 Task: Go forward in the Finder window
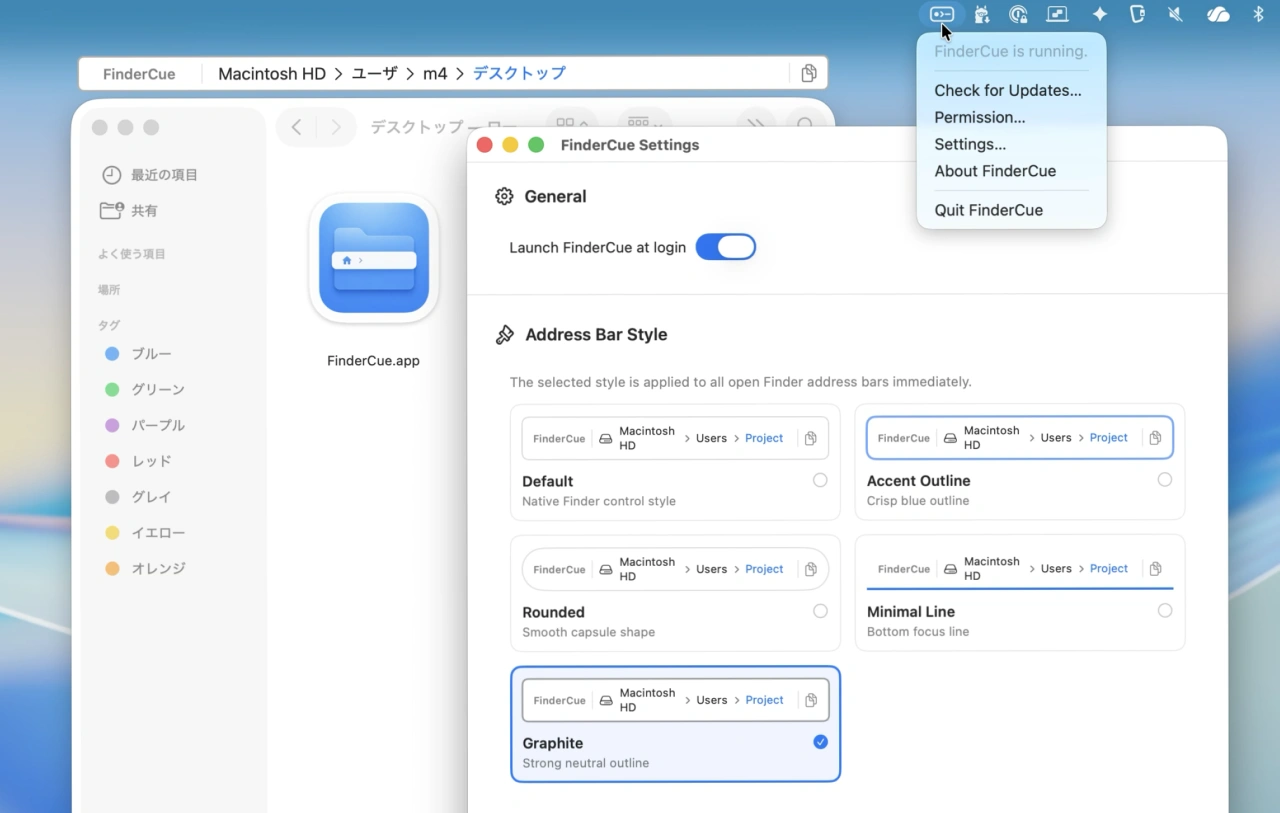[x=336, y=127]
